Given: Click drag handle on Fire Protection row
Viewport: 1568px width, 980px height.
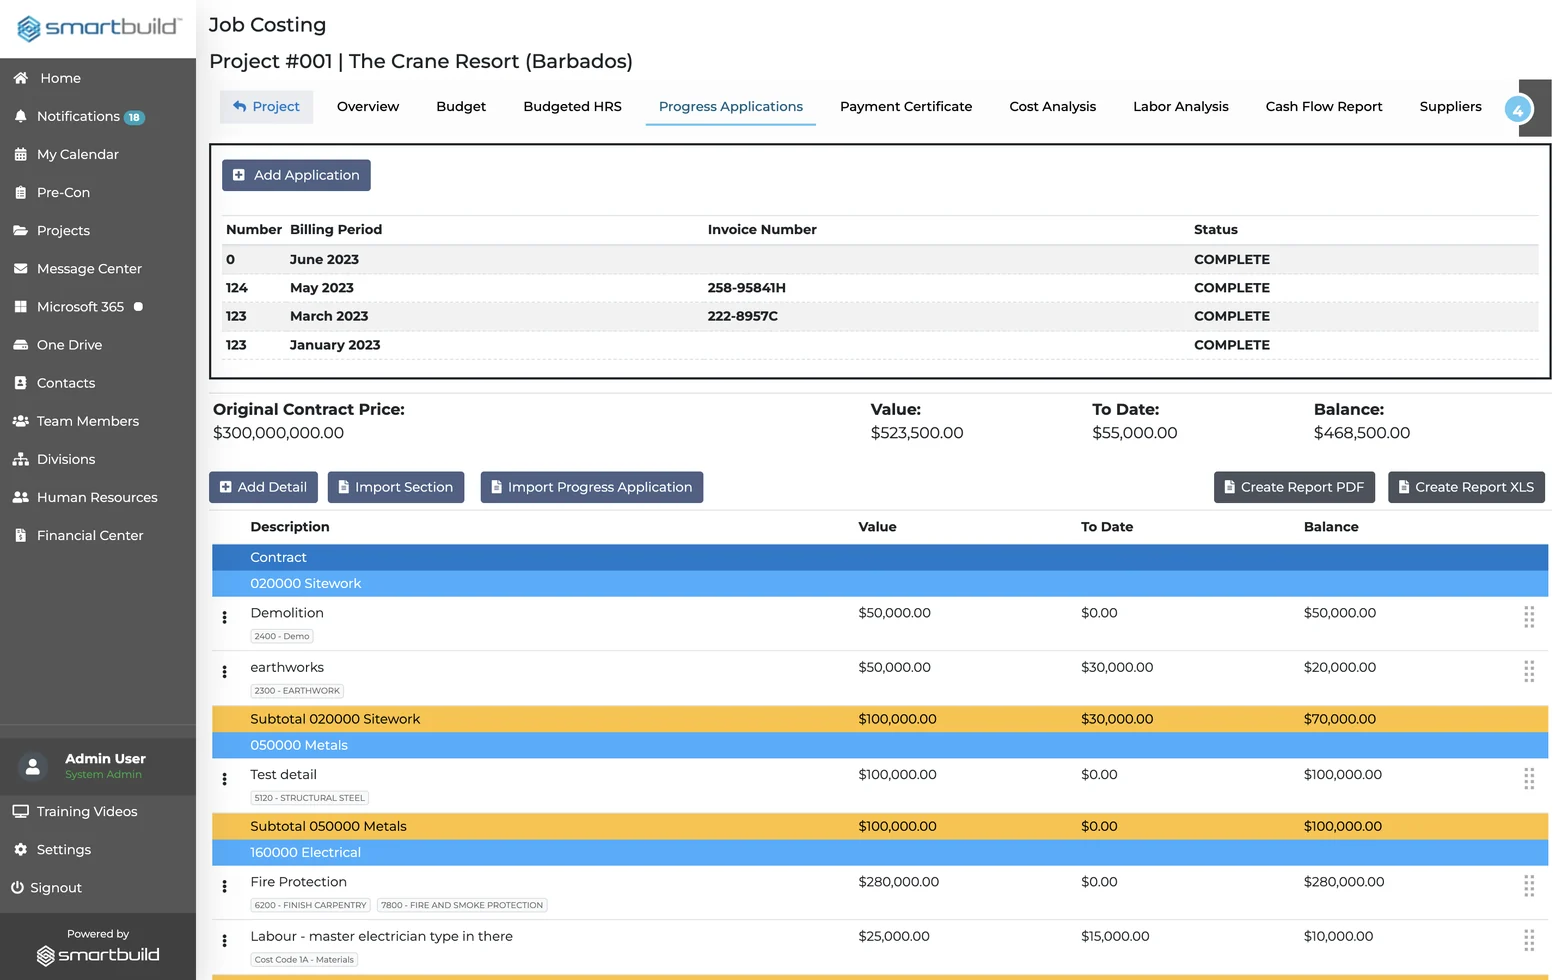Looking at the screenshot, I should pos(1529,885).
